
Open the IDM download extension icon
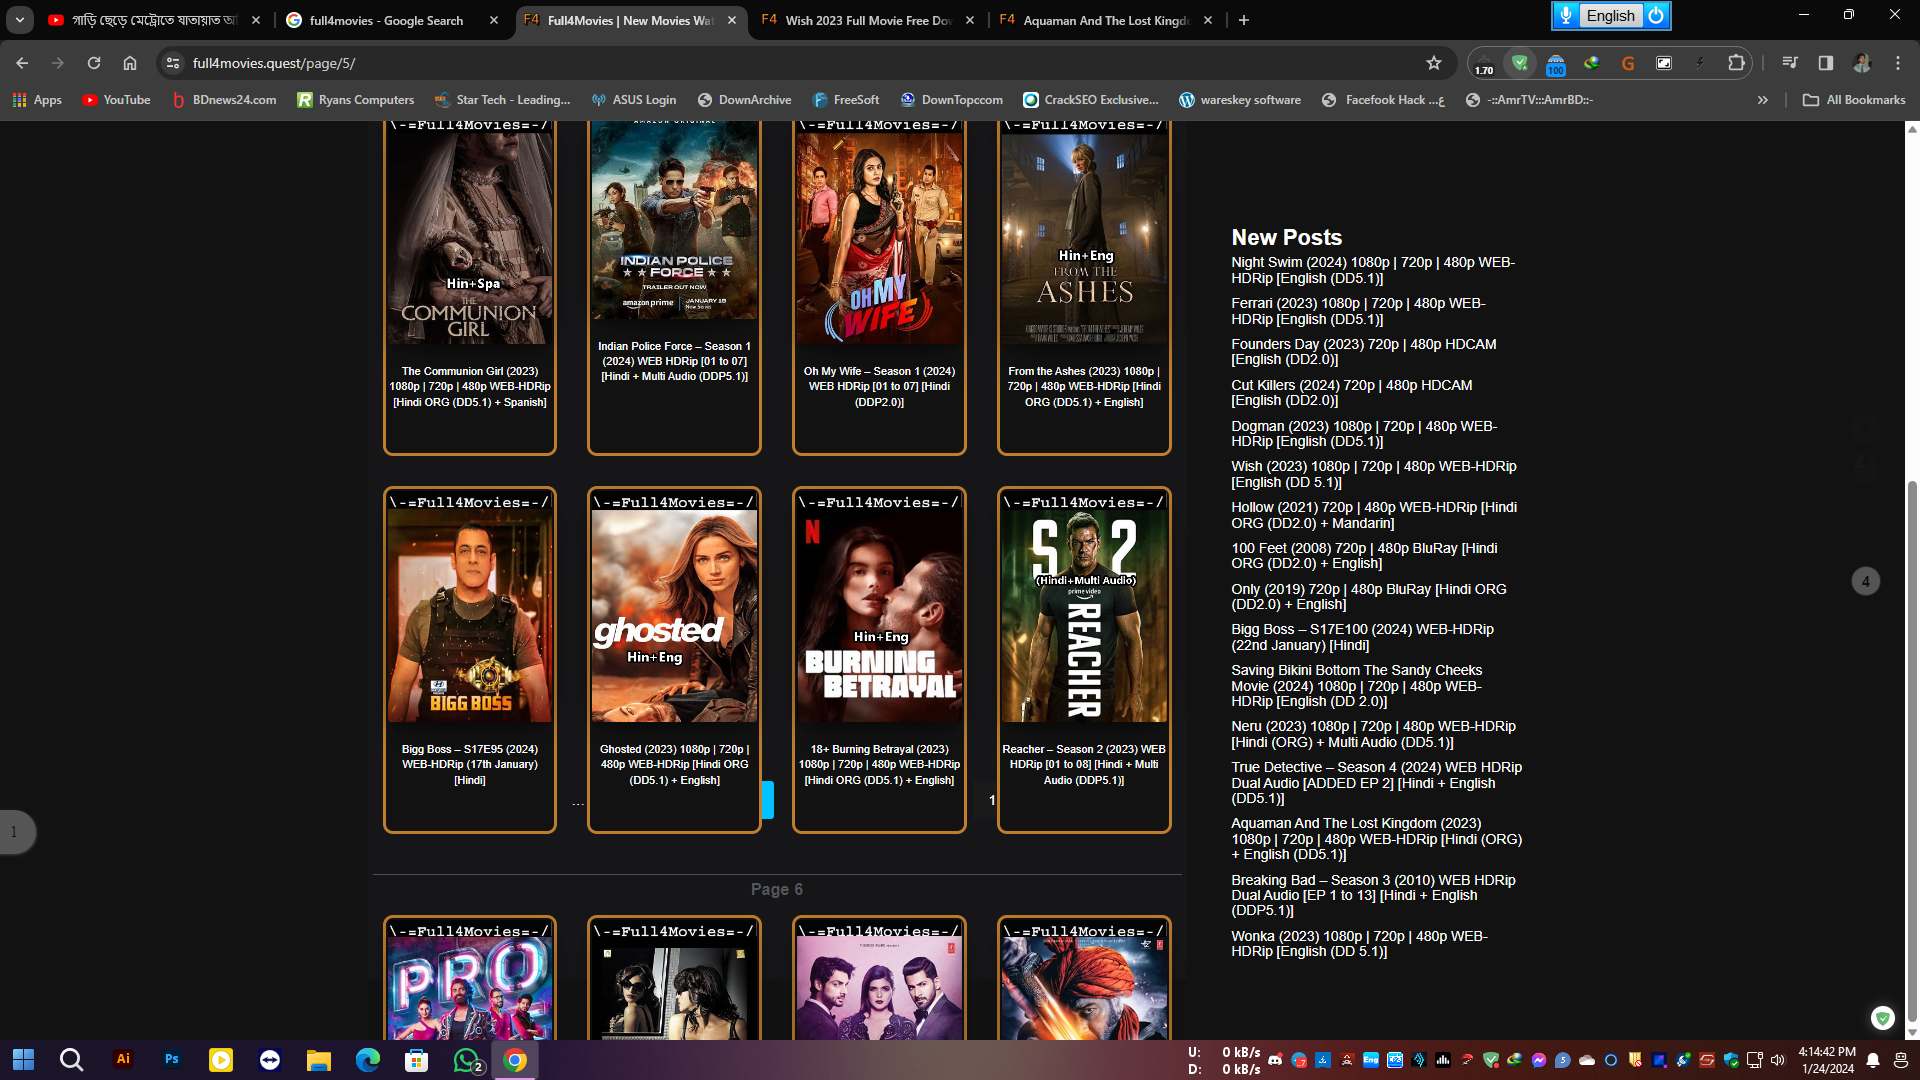click(x=1592, y=62)
